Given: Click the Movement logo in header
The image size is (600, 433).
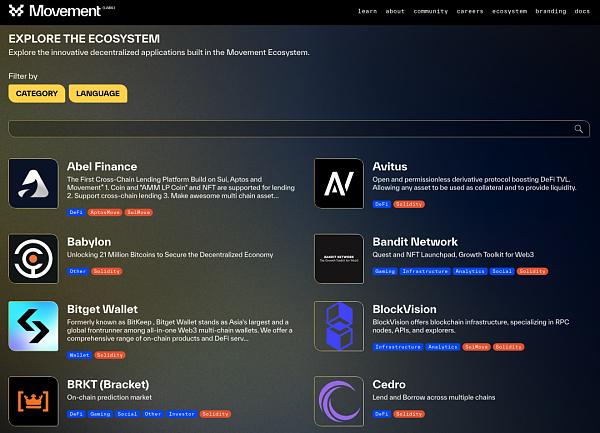Looking at the screenshot, I should click(x=52, y=11).
